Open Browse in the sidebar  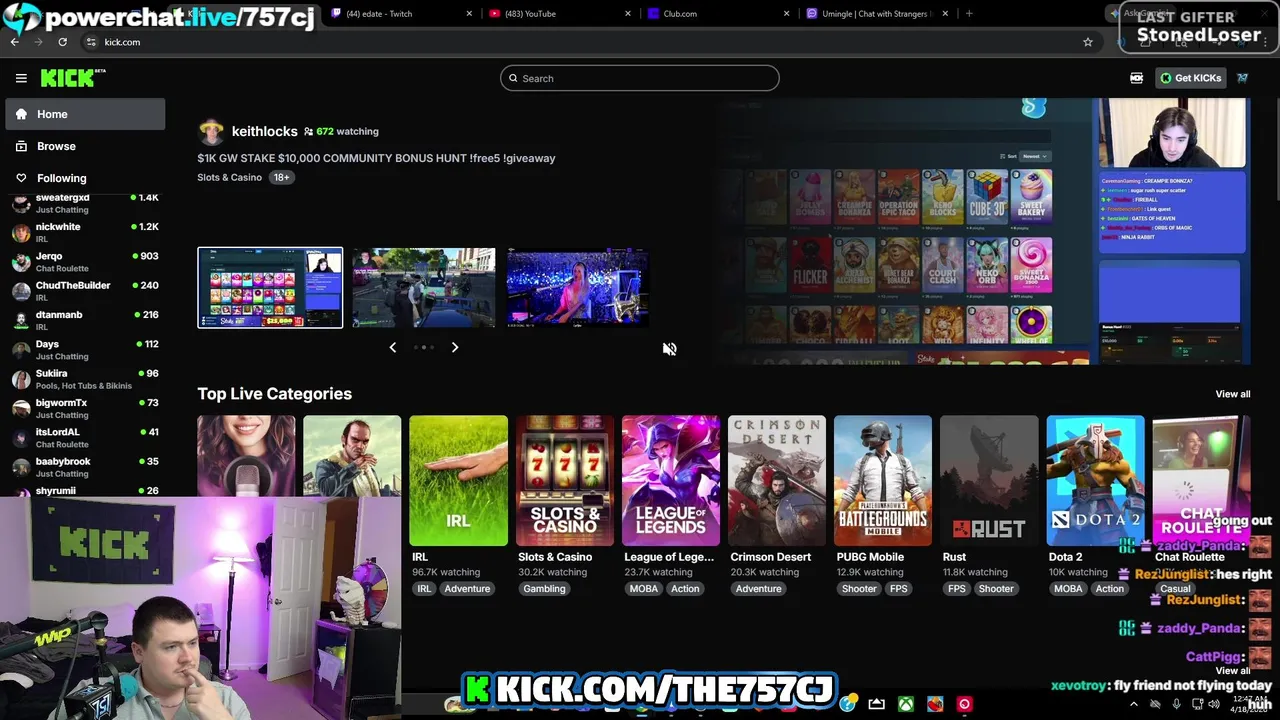coord(85,146)
